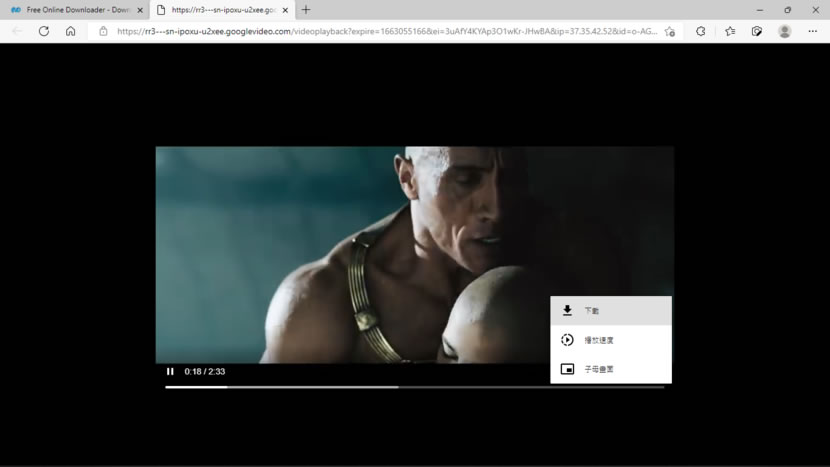Seek using the video progress bar
The image size is (830, 467).
tap(414, 387)
